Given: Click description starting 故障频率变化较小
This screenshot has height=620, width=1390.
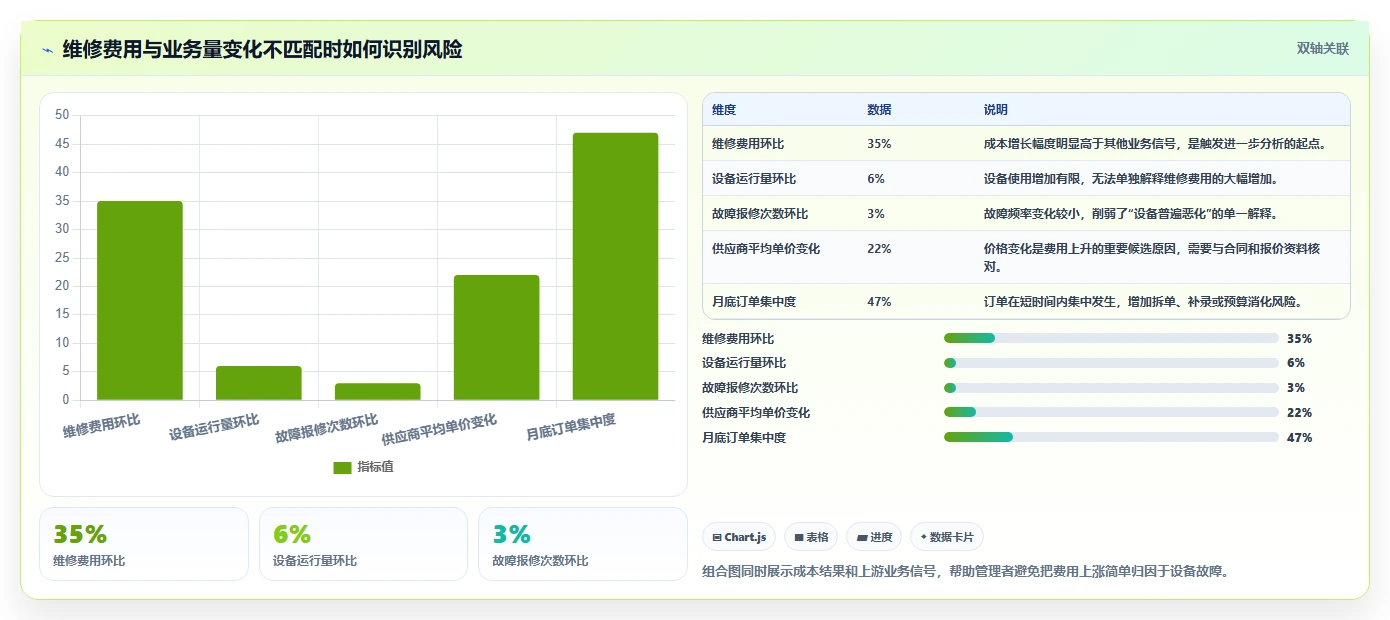Looking at the screenshot, I should click(x=1133, y=214).
